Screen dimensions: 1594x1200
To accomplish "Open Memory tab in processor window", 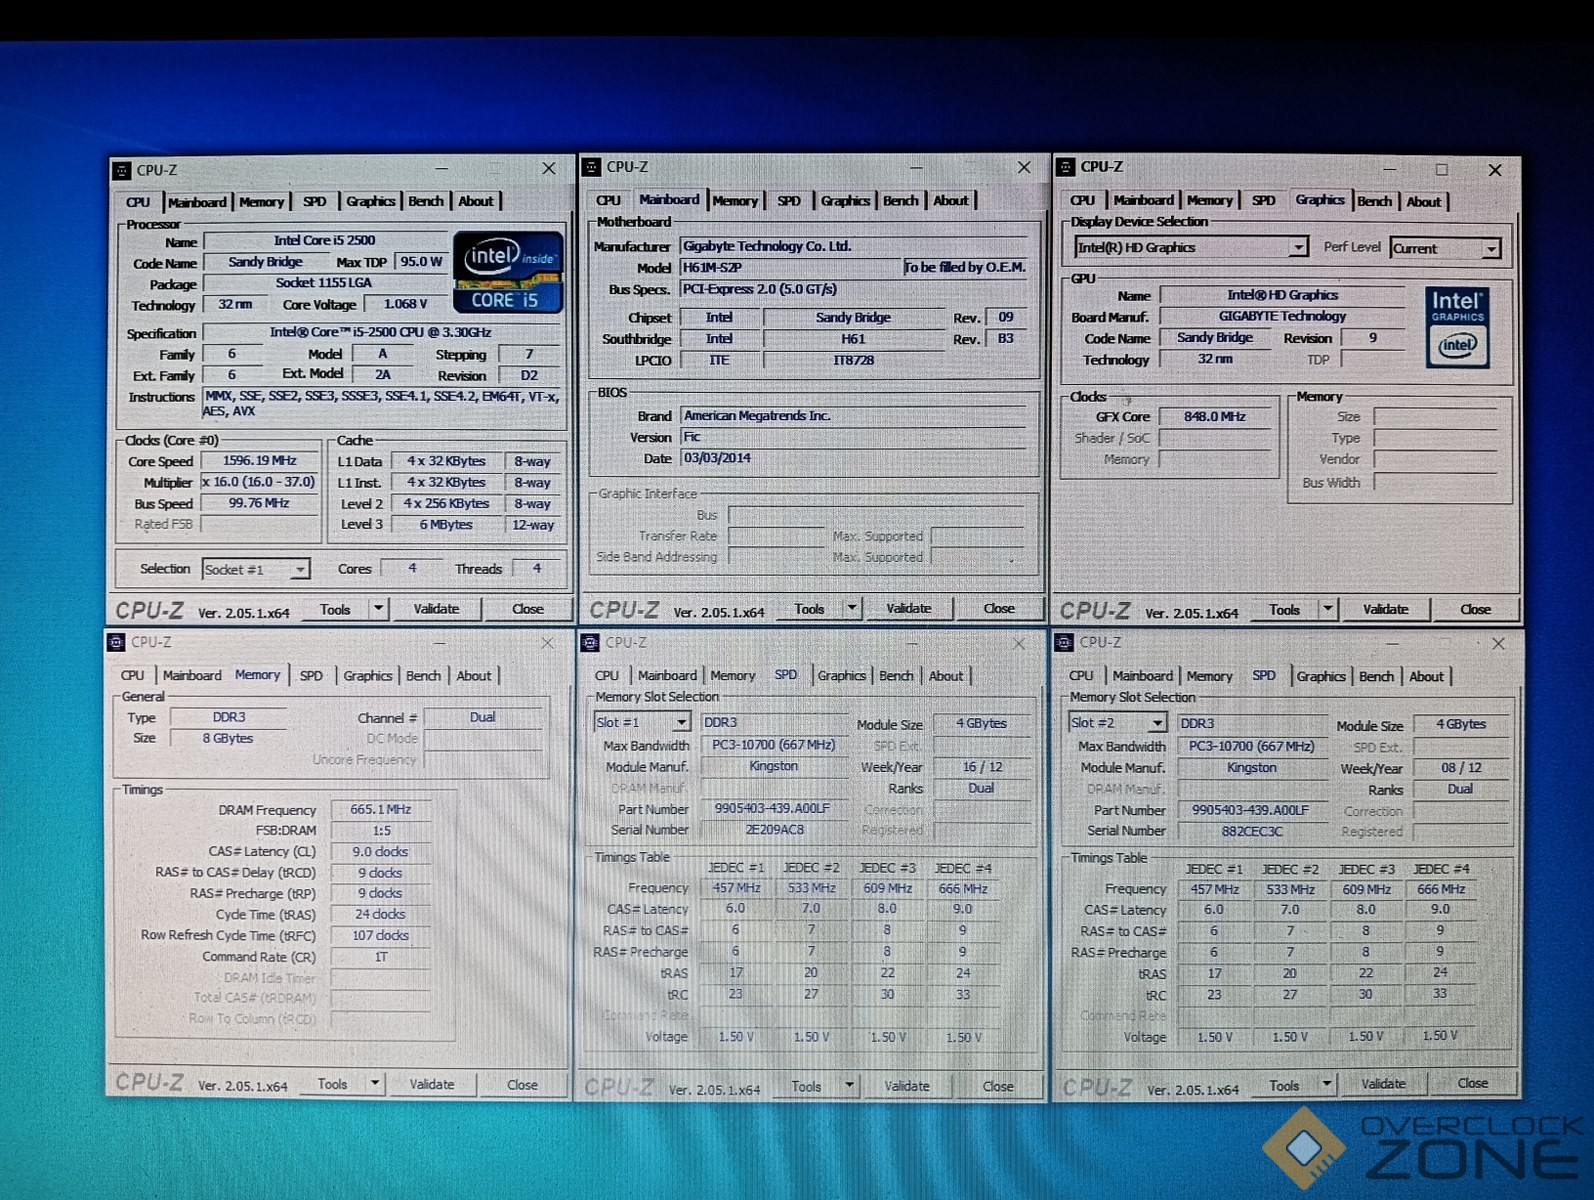I will 262,202.
